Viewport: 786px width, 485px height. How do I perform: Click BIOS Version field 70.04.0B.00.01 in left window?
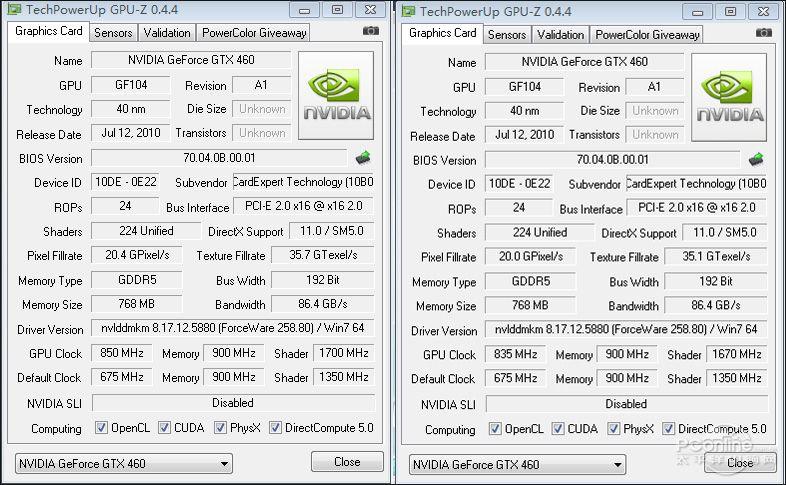[x=219, y=158]
